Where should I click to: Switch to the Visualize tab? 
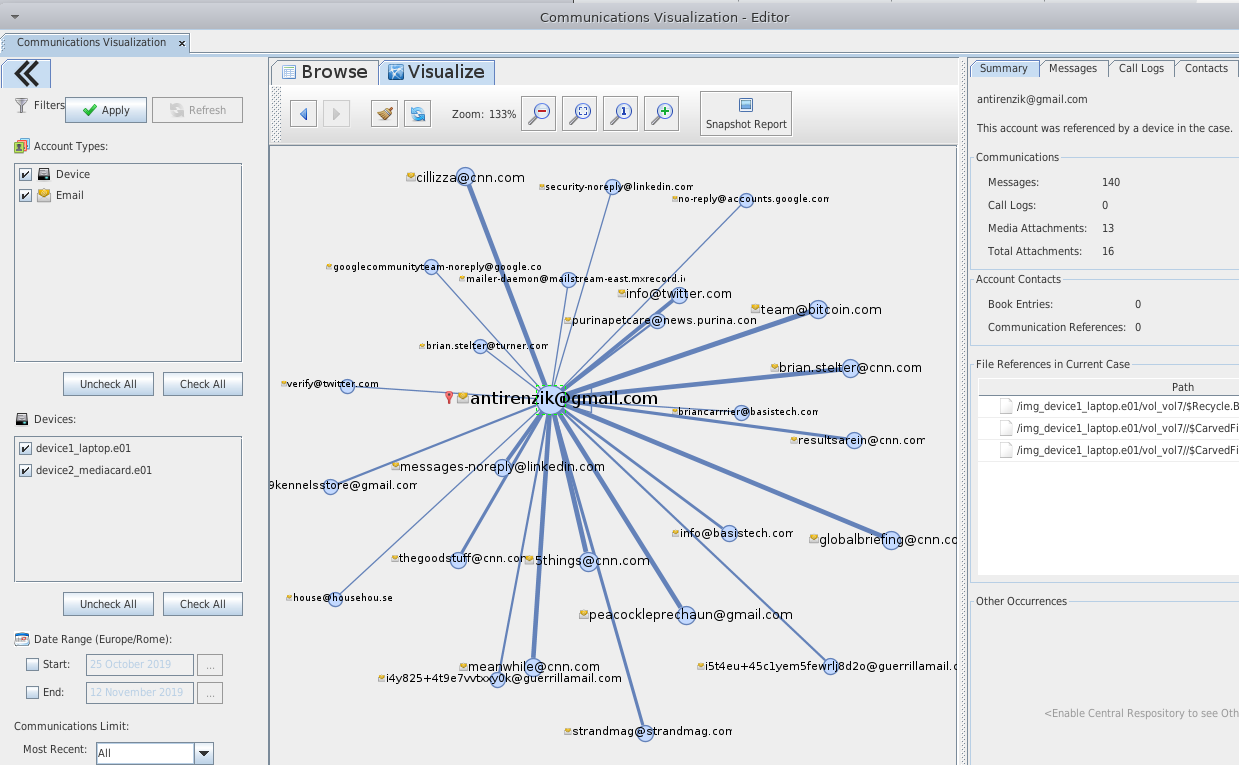coord(437,72)
